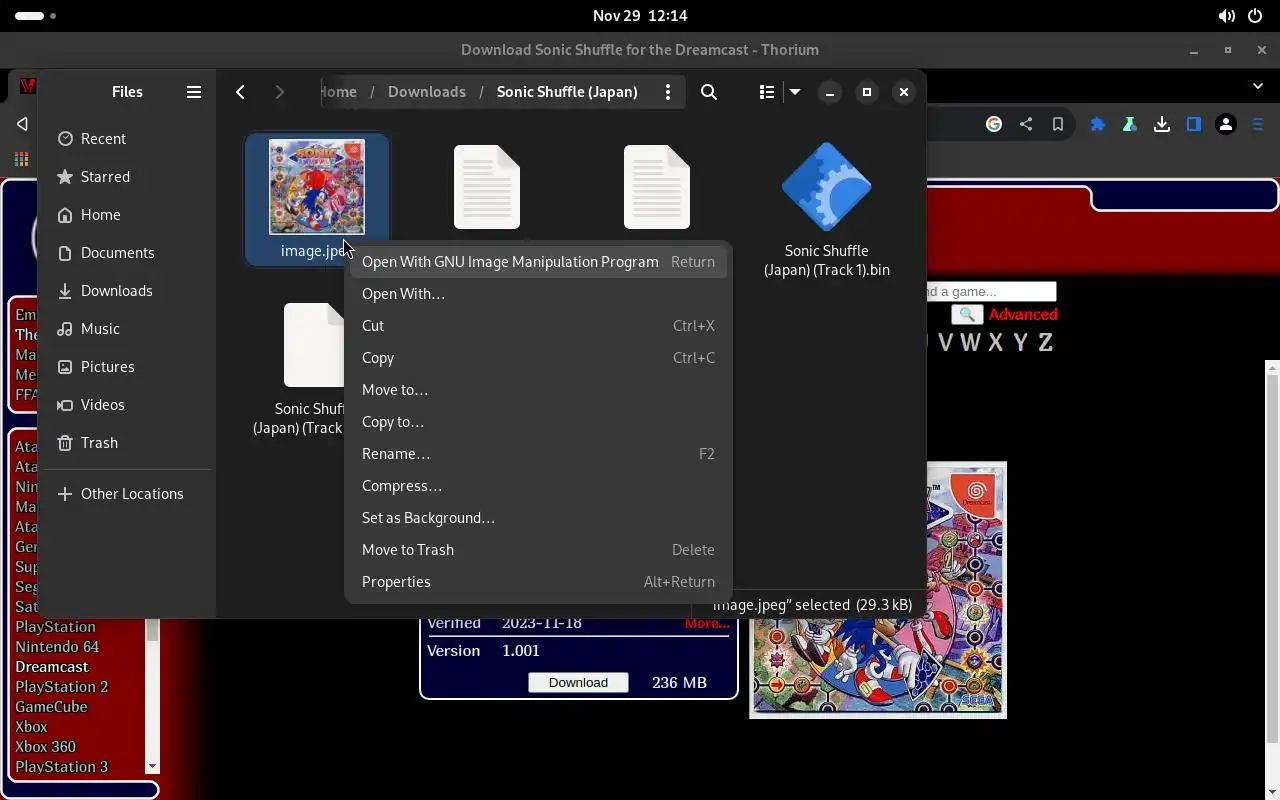This screenshot has height=800, width=1280.
Task: Open Pictures folder in sidebar
Action: click(127, 367)
